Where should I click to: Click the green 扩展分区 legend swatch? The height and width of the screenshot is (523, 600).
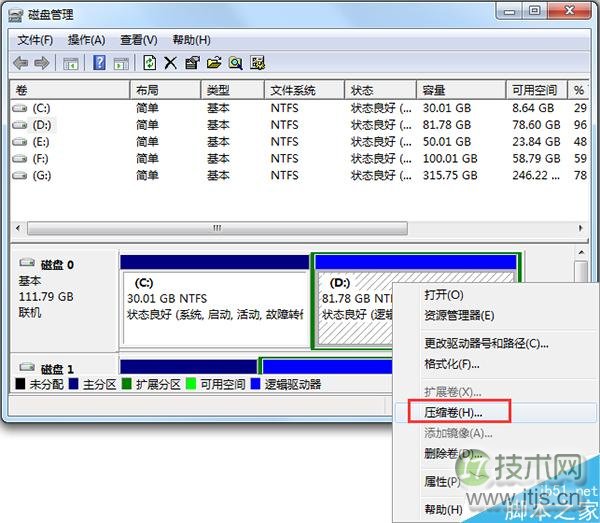(126, 384)
